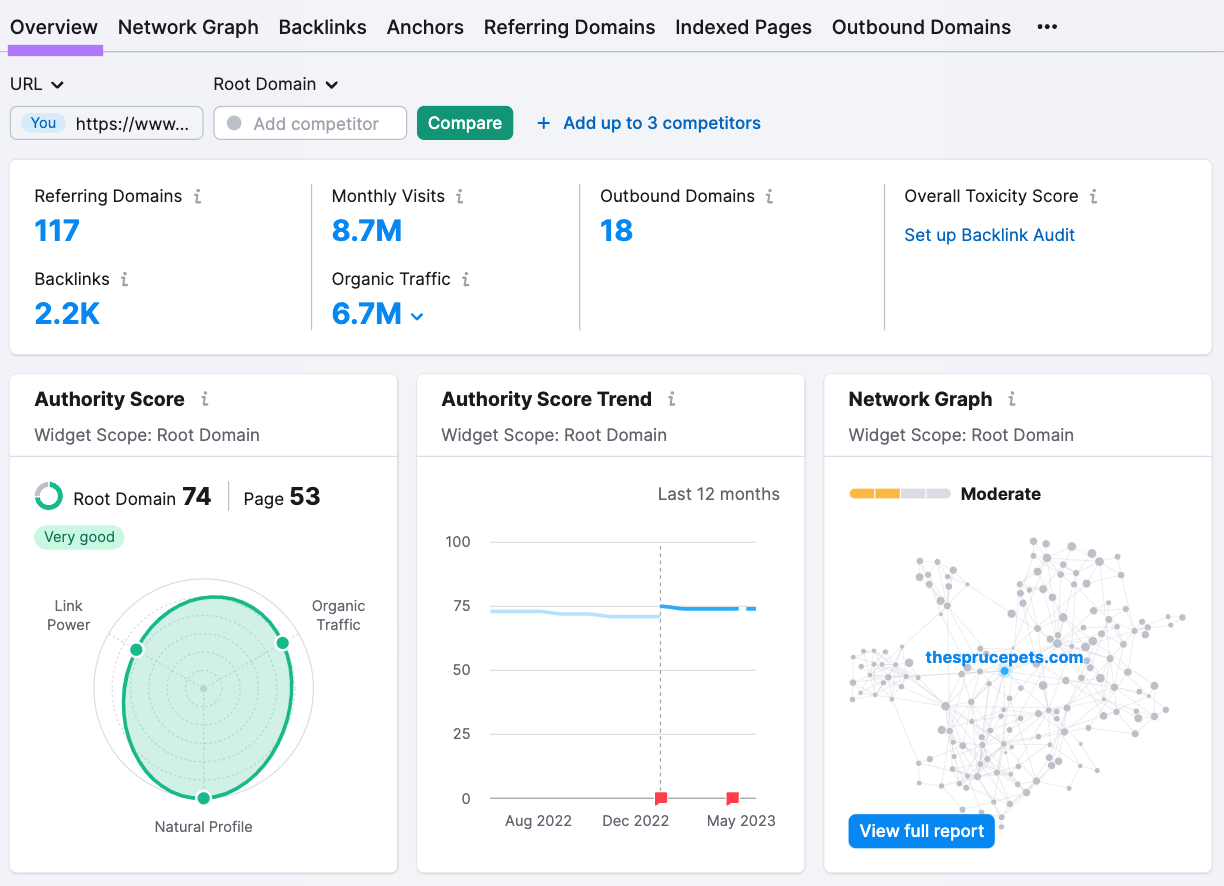The width and height of the screenshot is (1224, 886).
Task: Switch to the Backlinks tab
Action: [x=322, y=27]
